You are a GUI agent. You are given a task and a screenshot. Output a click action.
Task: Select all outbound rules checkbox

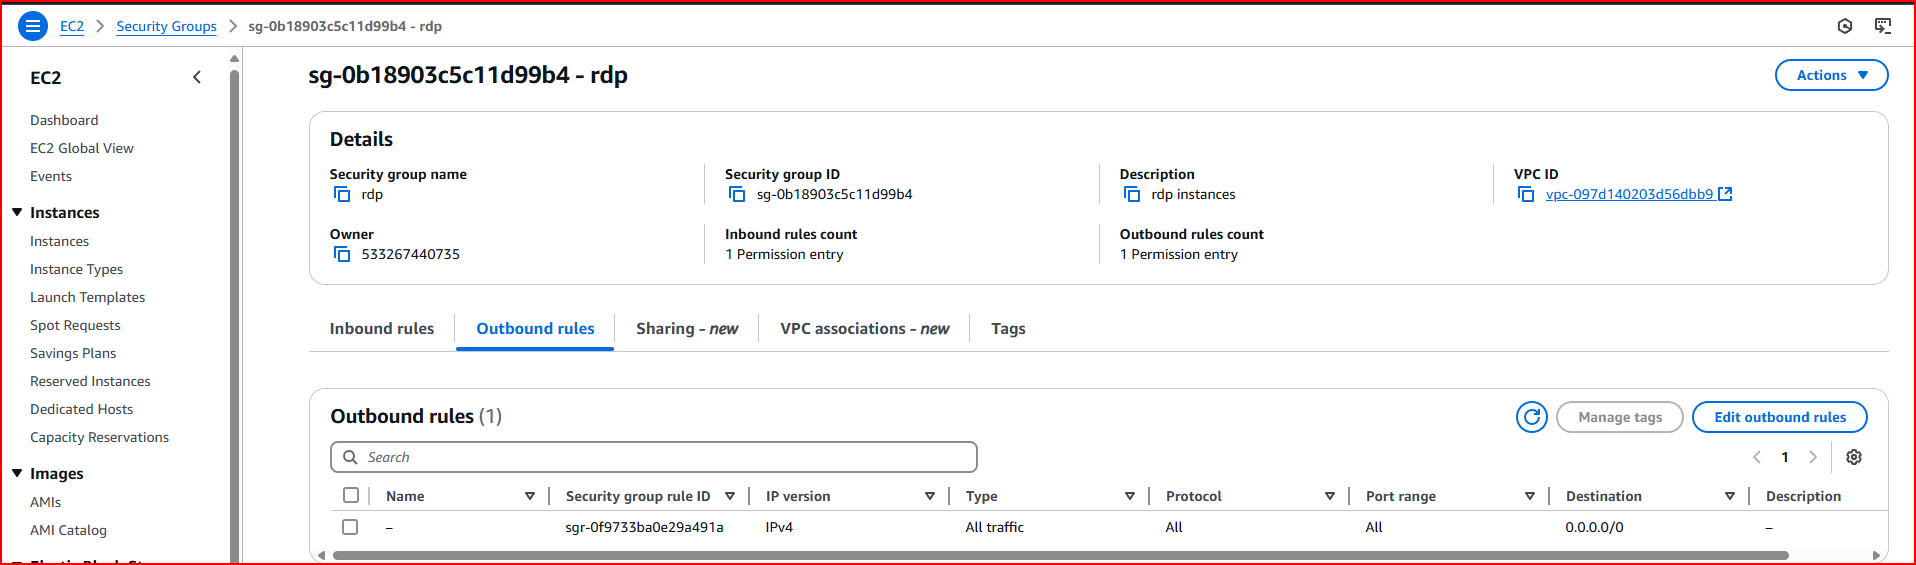(350, 495)
